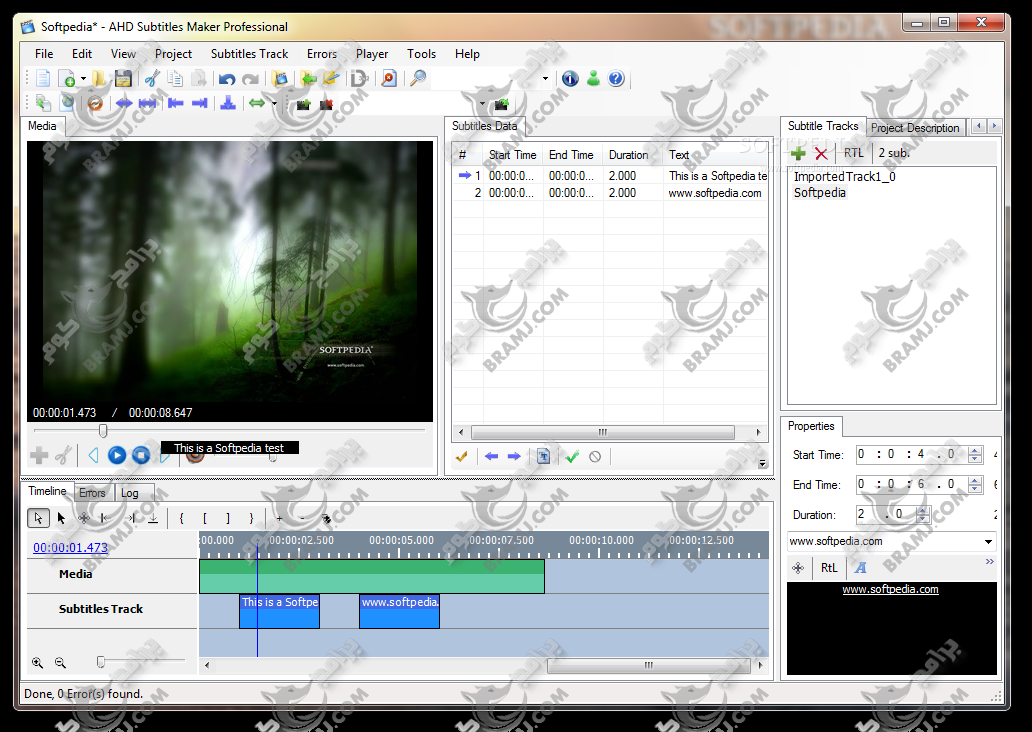Viewport: 1032px width, 732px height.
Task: Save project with floppy disk icon
Action: coord(123,79)
